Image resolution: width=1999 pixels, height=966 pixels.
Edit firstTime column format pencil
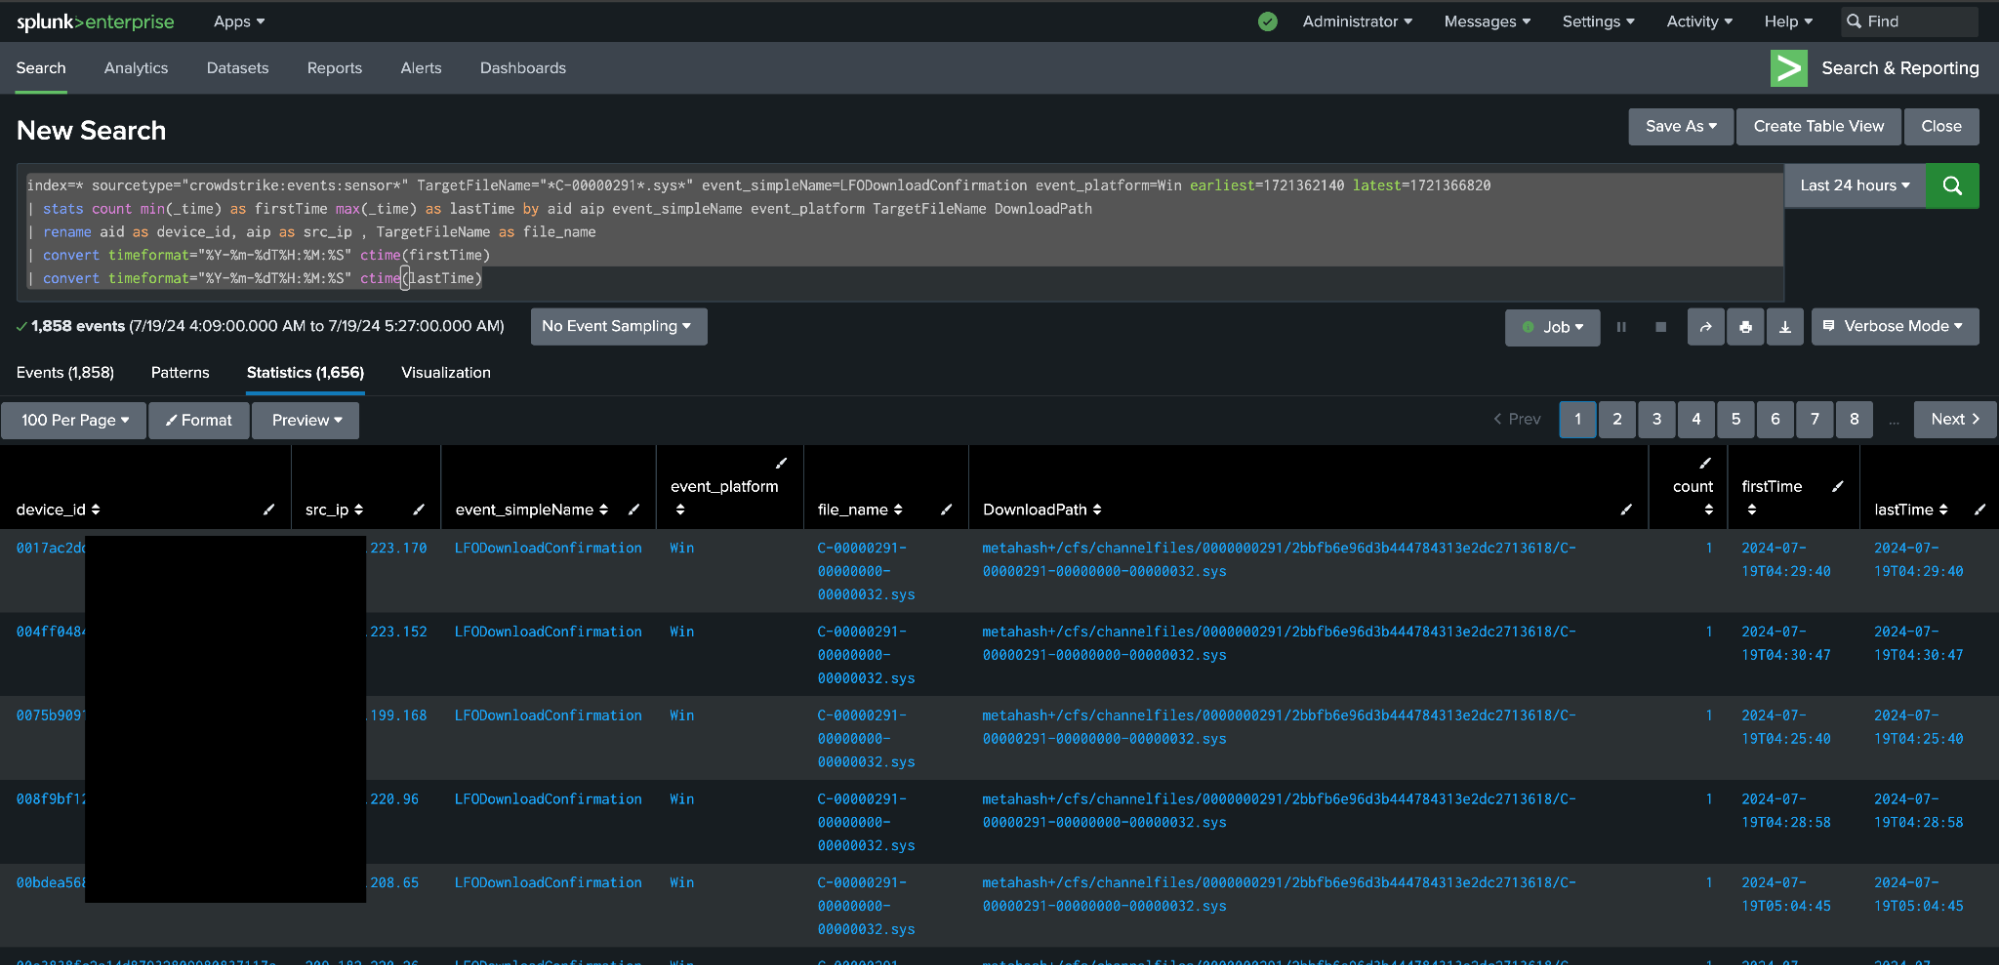[1838, 486]
